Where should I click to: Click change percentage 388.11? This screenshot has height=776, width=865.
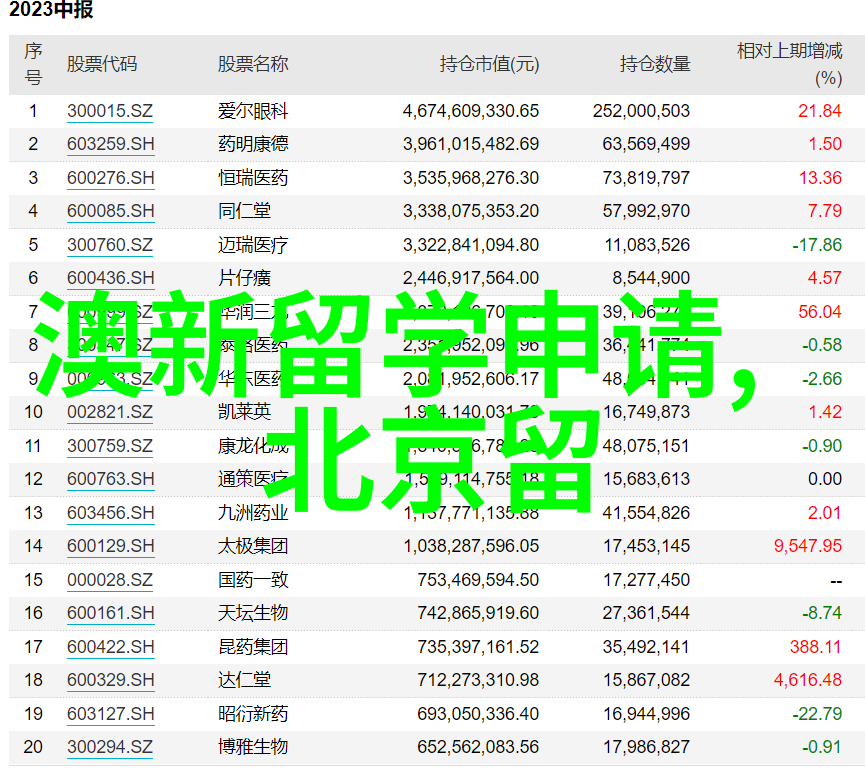[815, 647]
